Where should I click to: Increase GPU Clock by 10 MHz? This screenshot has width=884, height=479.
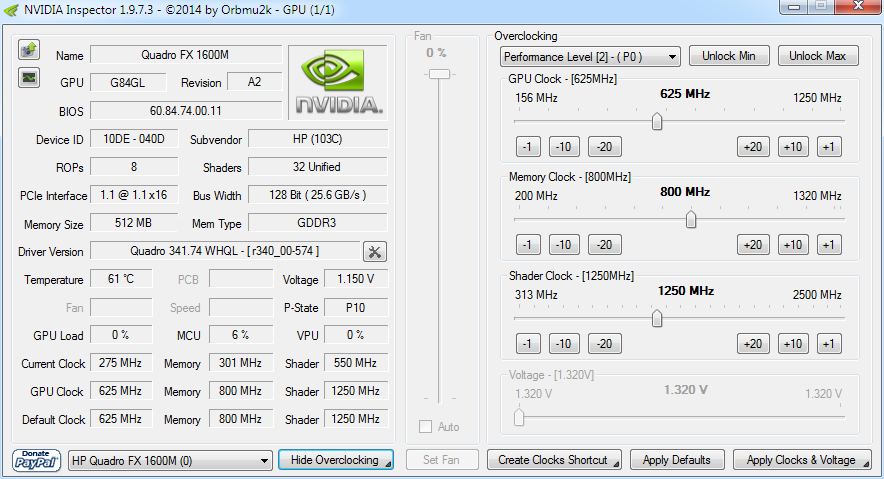tap(793, 147)
